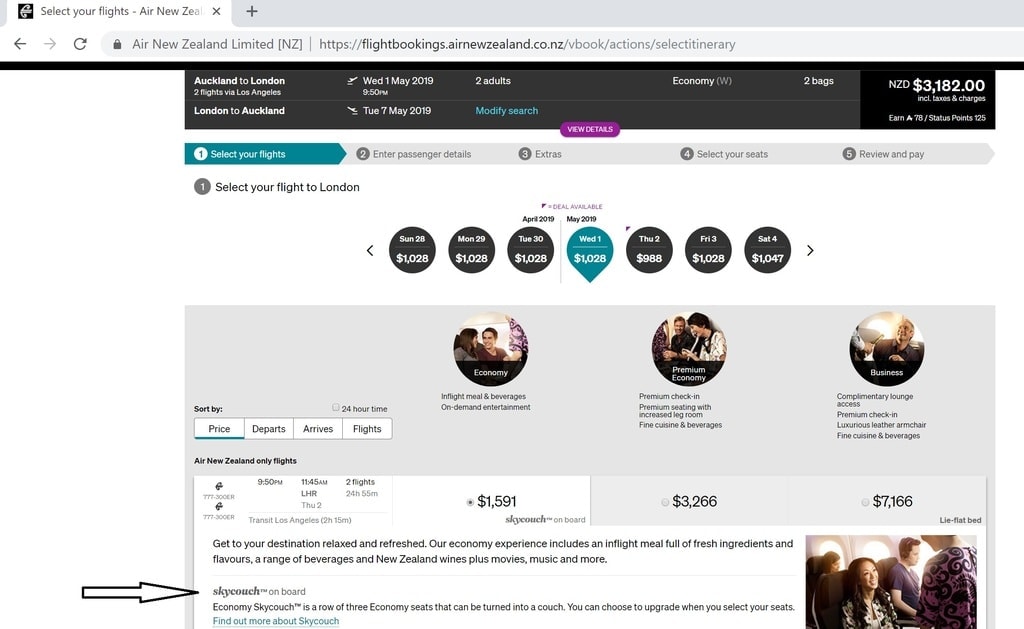This screenshot has height=629, width=1024.
Task: Pick Thu 2 date at $988
Action: (x=649, y=250)
